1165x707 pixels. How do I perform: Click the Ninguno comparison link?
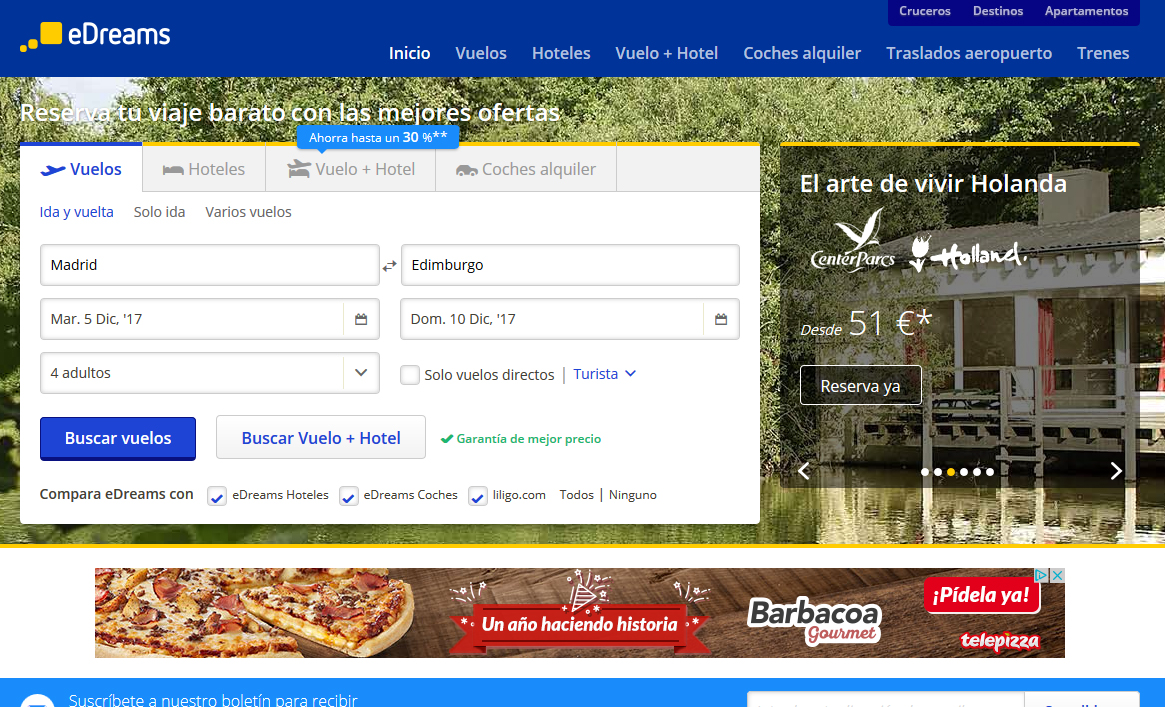[x=632, y=495]
